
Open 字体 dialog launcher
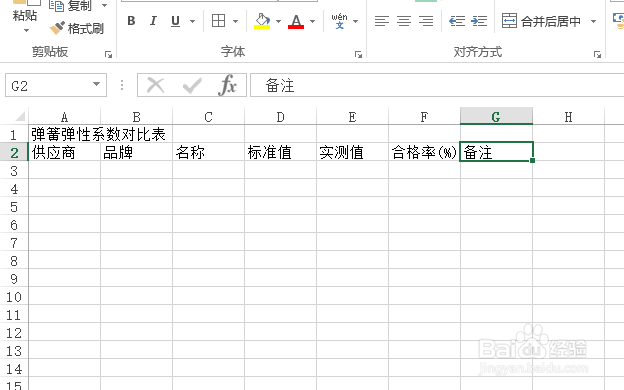coord(358,55)
